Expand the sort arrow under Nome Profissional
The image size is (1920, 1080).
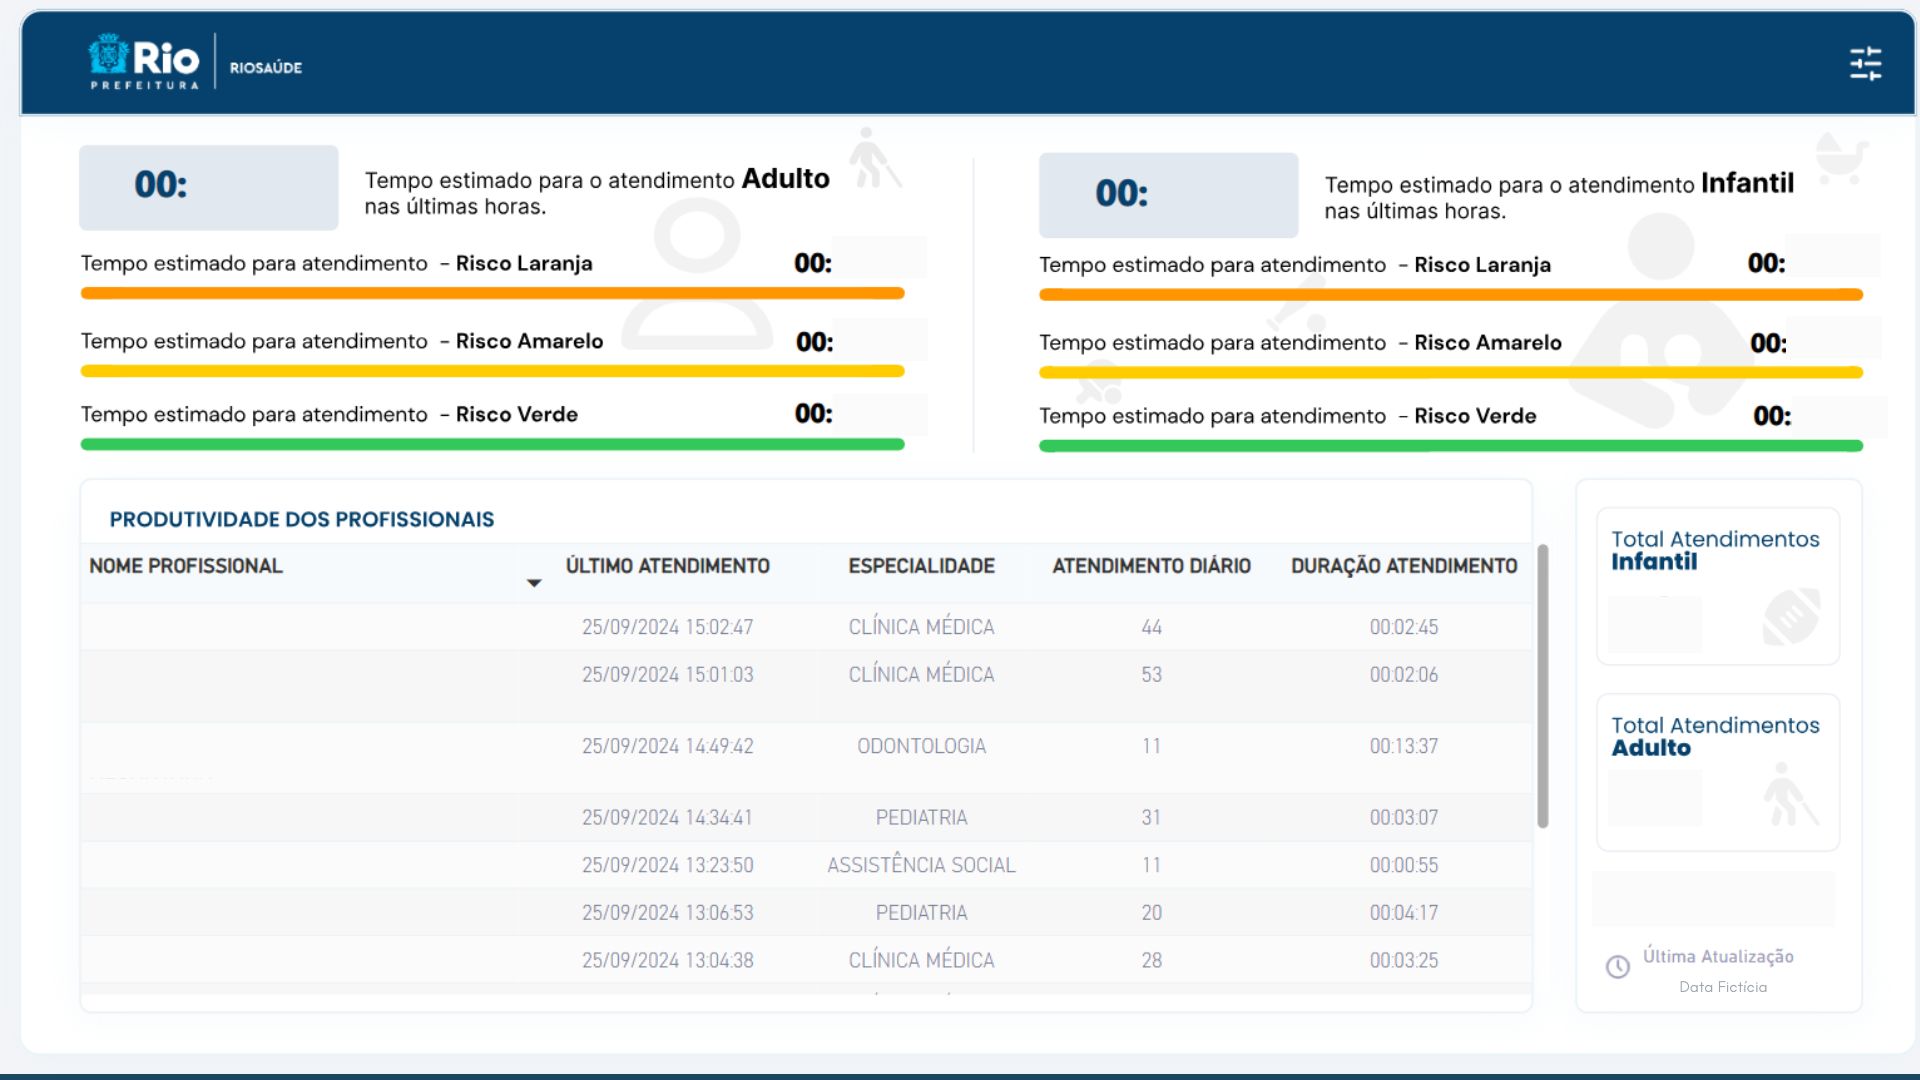point(534,583)
